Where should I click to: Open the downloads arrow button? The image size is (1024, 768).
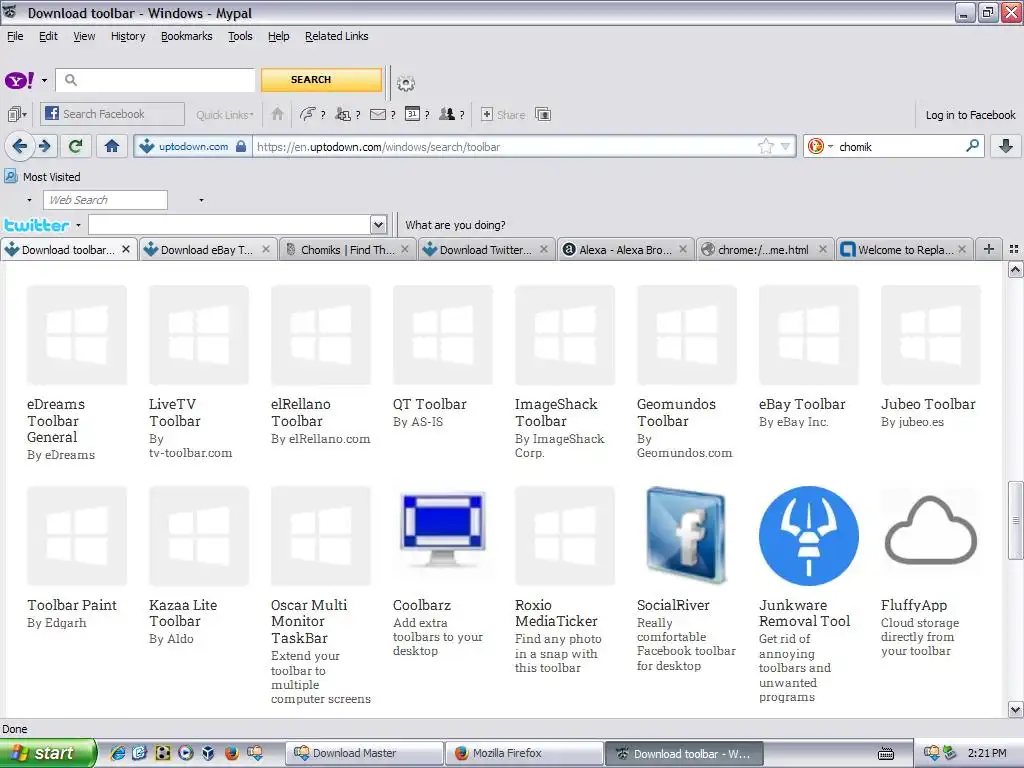(x=1006, y=146)
